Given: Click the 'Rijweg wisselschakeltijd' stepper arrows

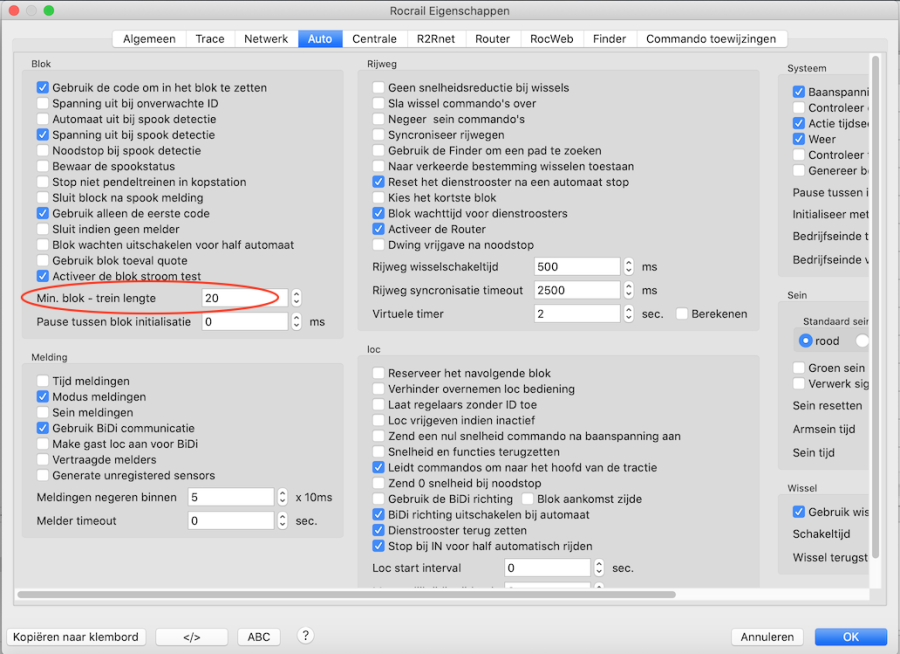Looking at the screenshot, I should [x=628, y=267].
